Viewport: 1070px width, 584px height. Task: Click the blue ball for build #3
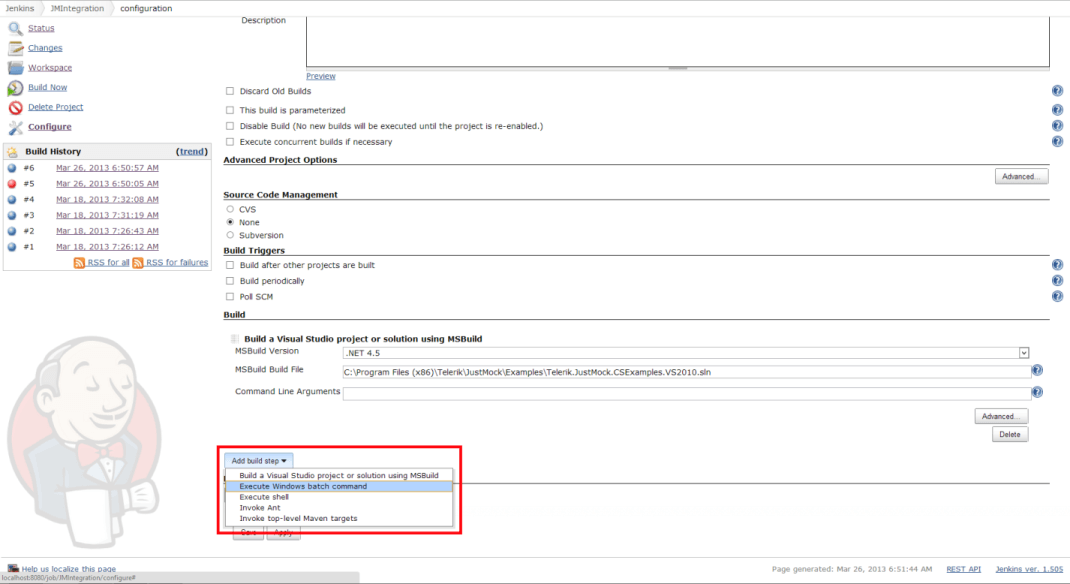(x=12, y=215)
